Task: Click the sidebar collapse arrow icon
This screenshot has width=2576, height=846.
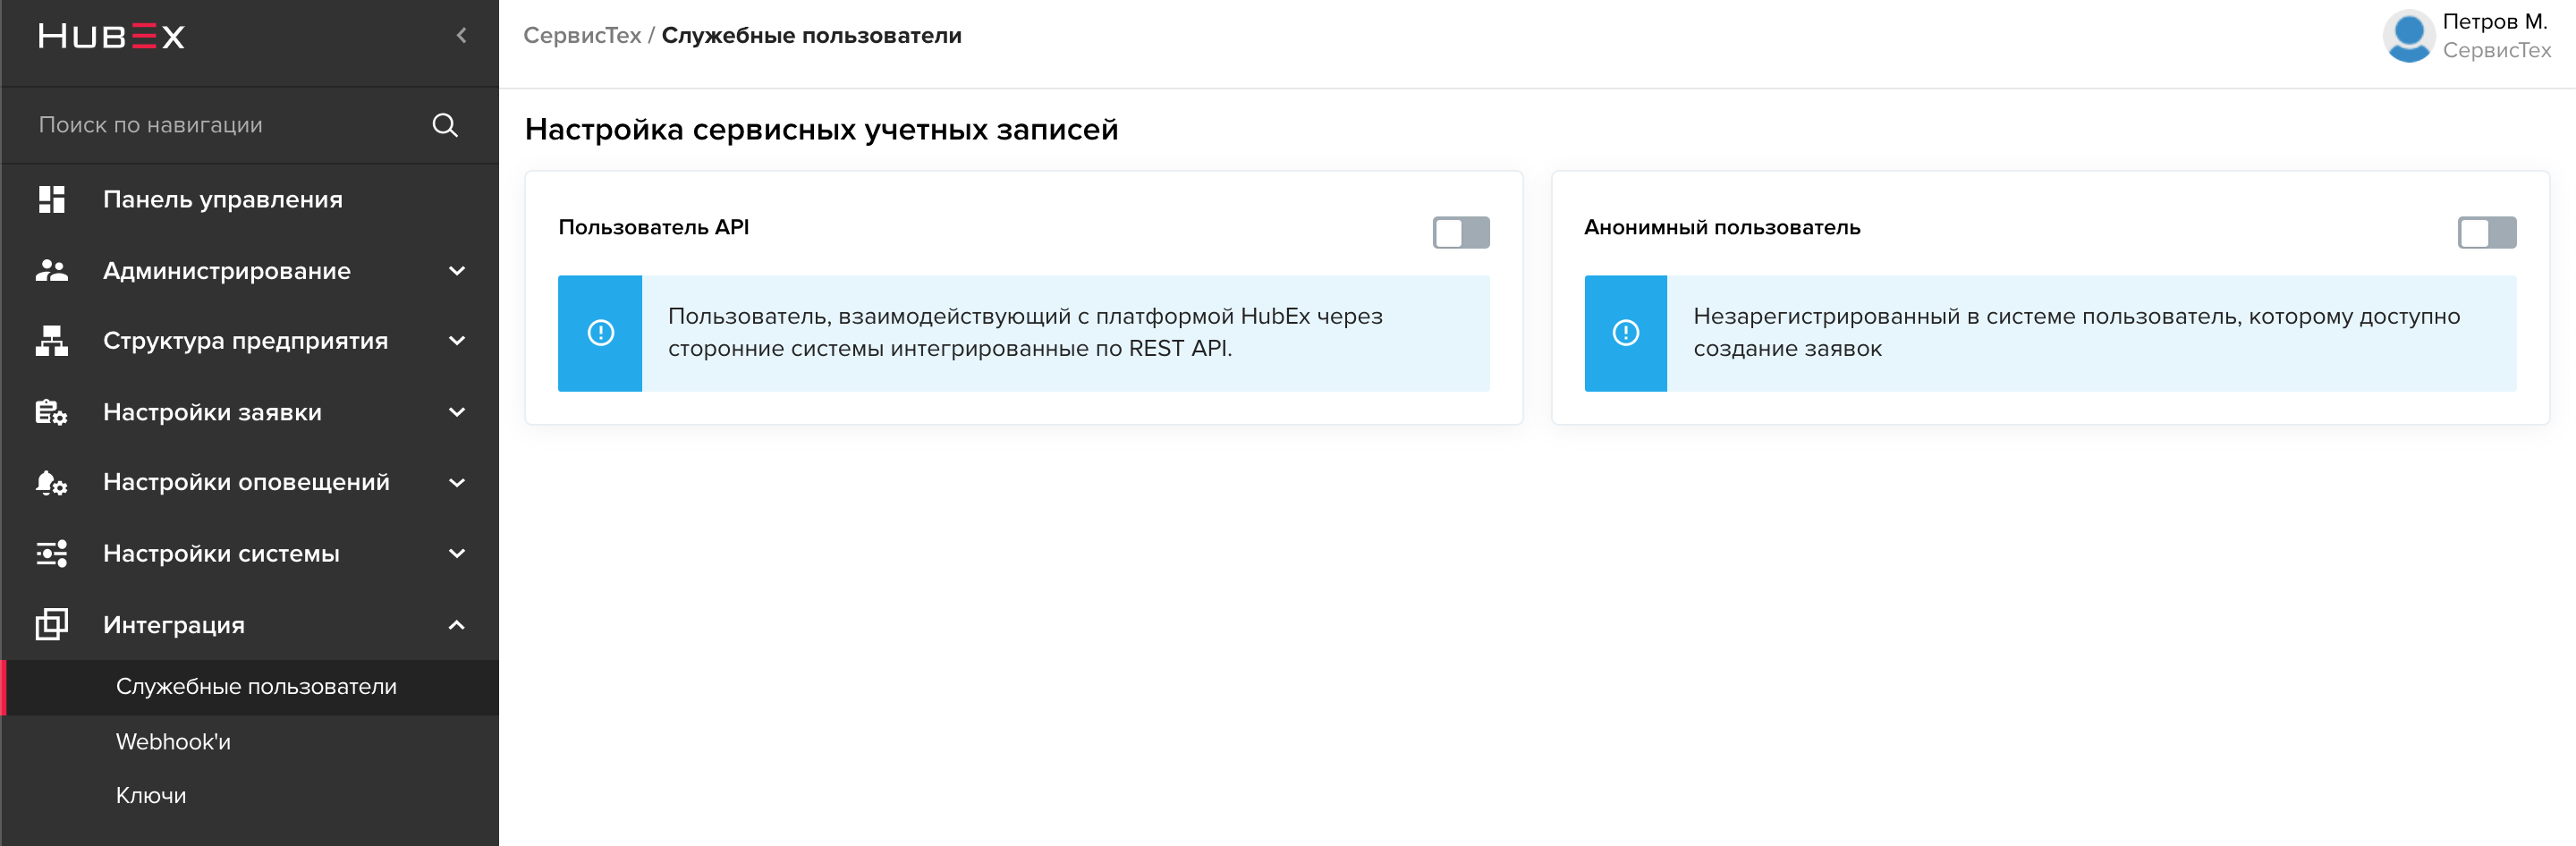Action: [461, 36]
